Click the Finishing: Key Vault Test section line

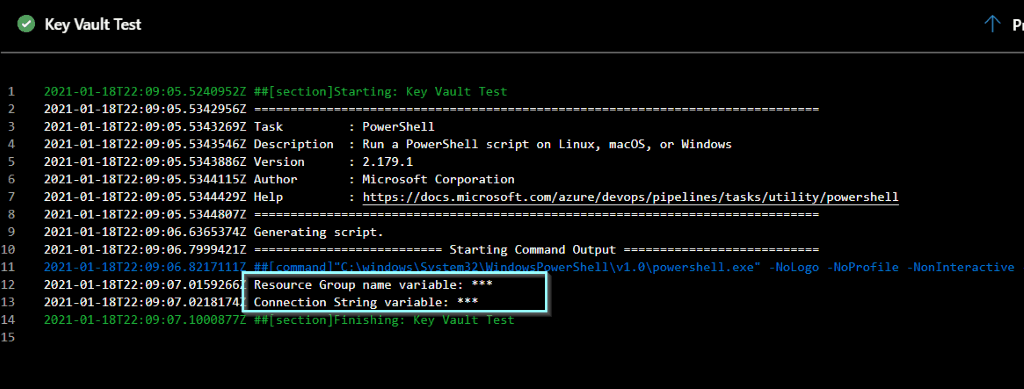[x=279, y=320]
